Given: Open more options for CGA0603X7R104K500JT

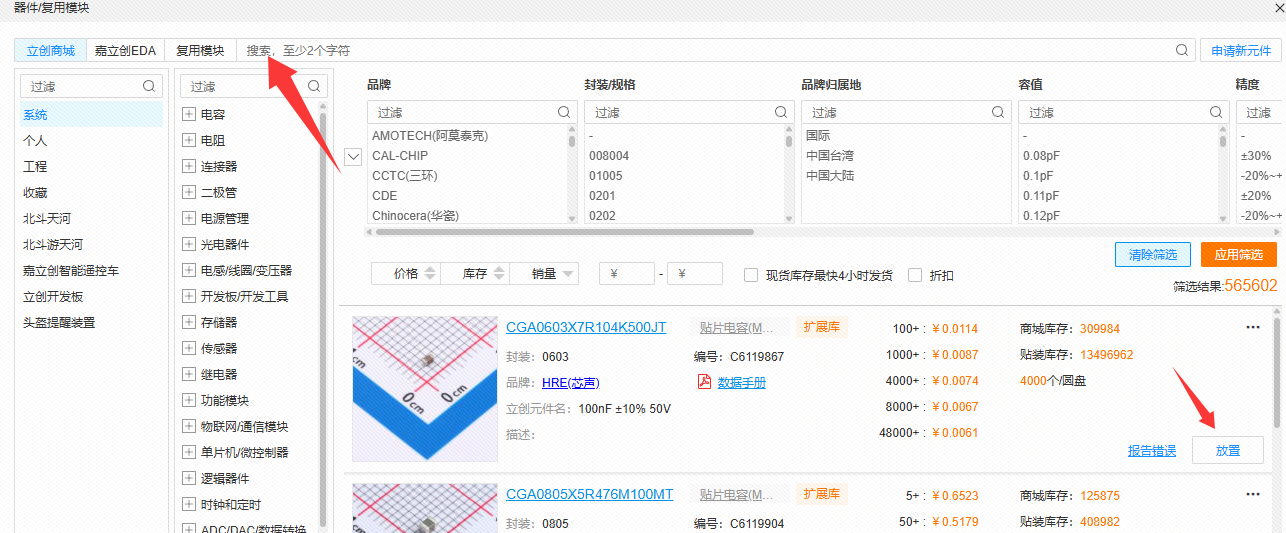Looking at the screenshot, I should pos(1252,327).
